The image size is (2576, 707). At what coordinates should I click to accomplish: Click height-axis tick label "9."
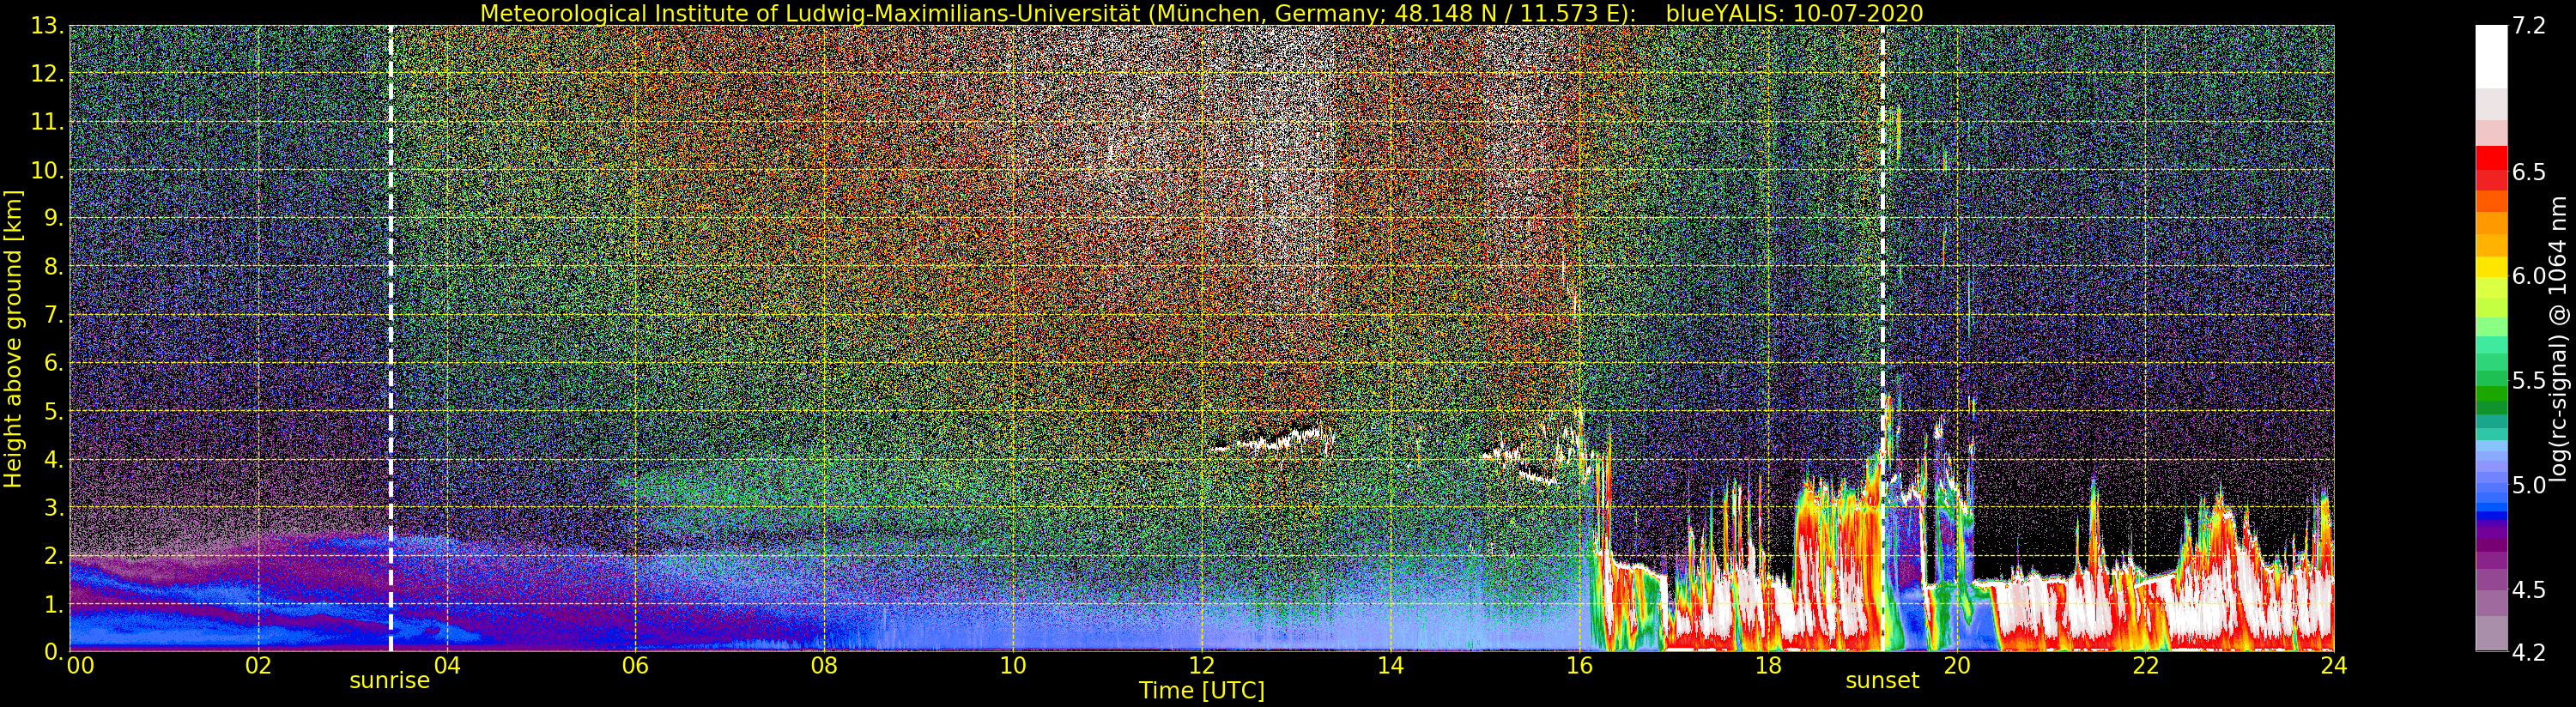(x=54, y=218)
